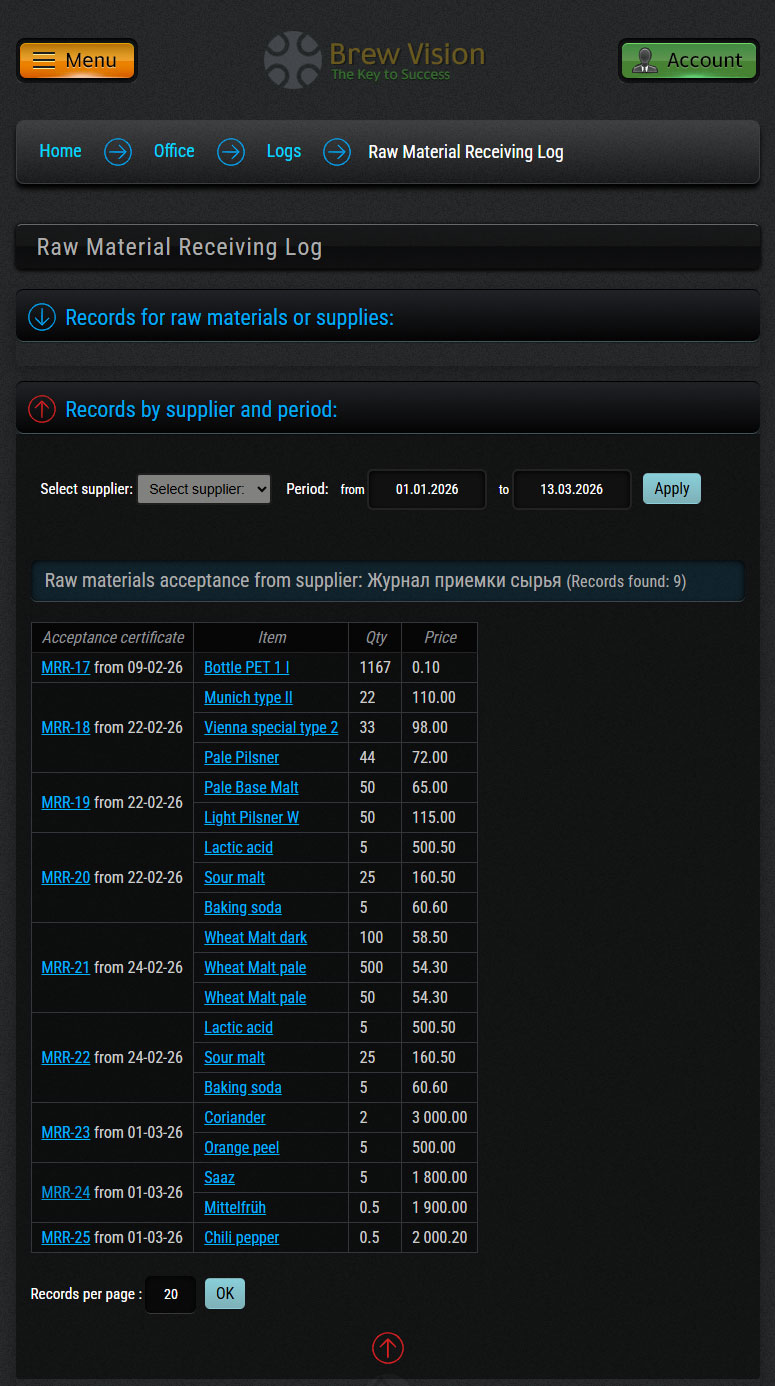This screenshot has width=775, height=1386.
Task: Open the Vienna special type 2 item
Action: pos(271,727)
